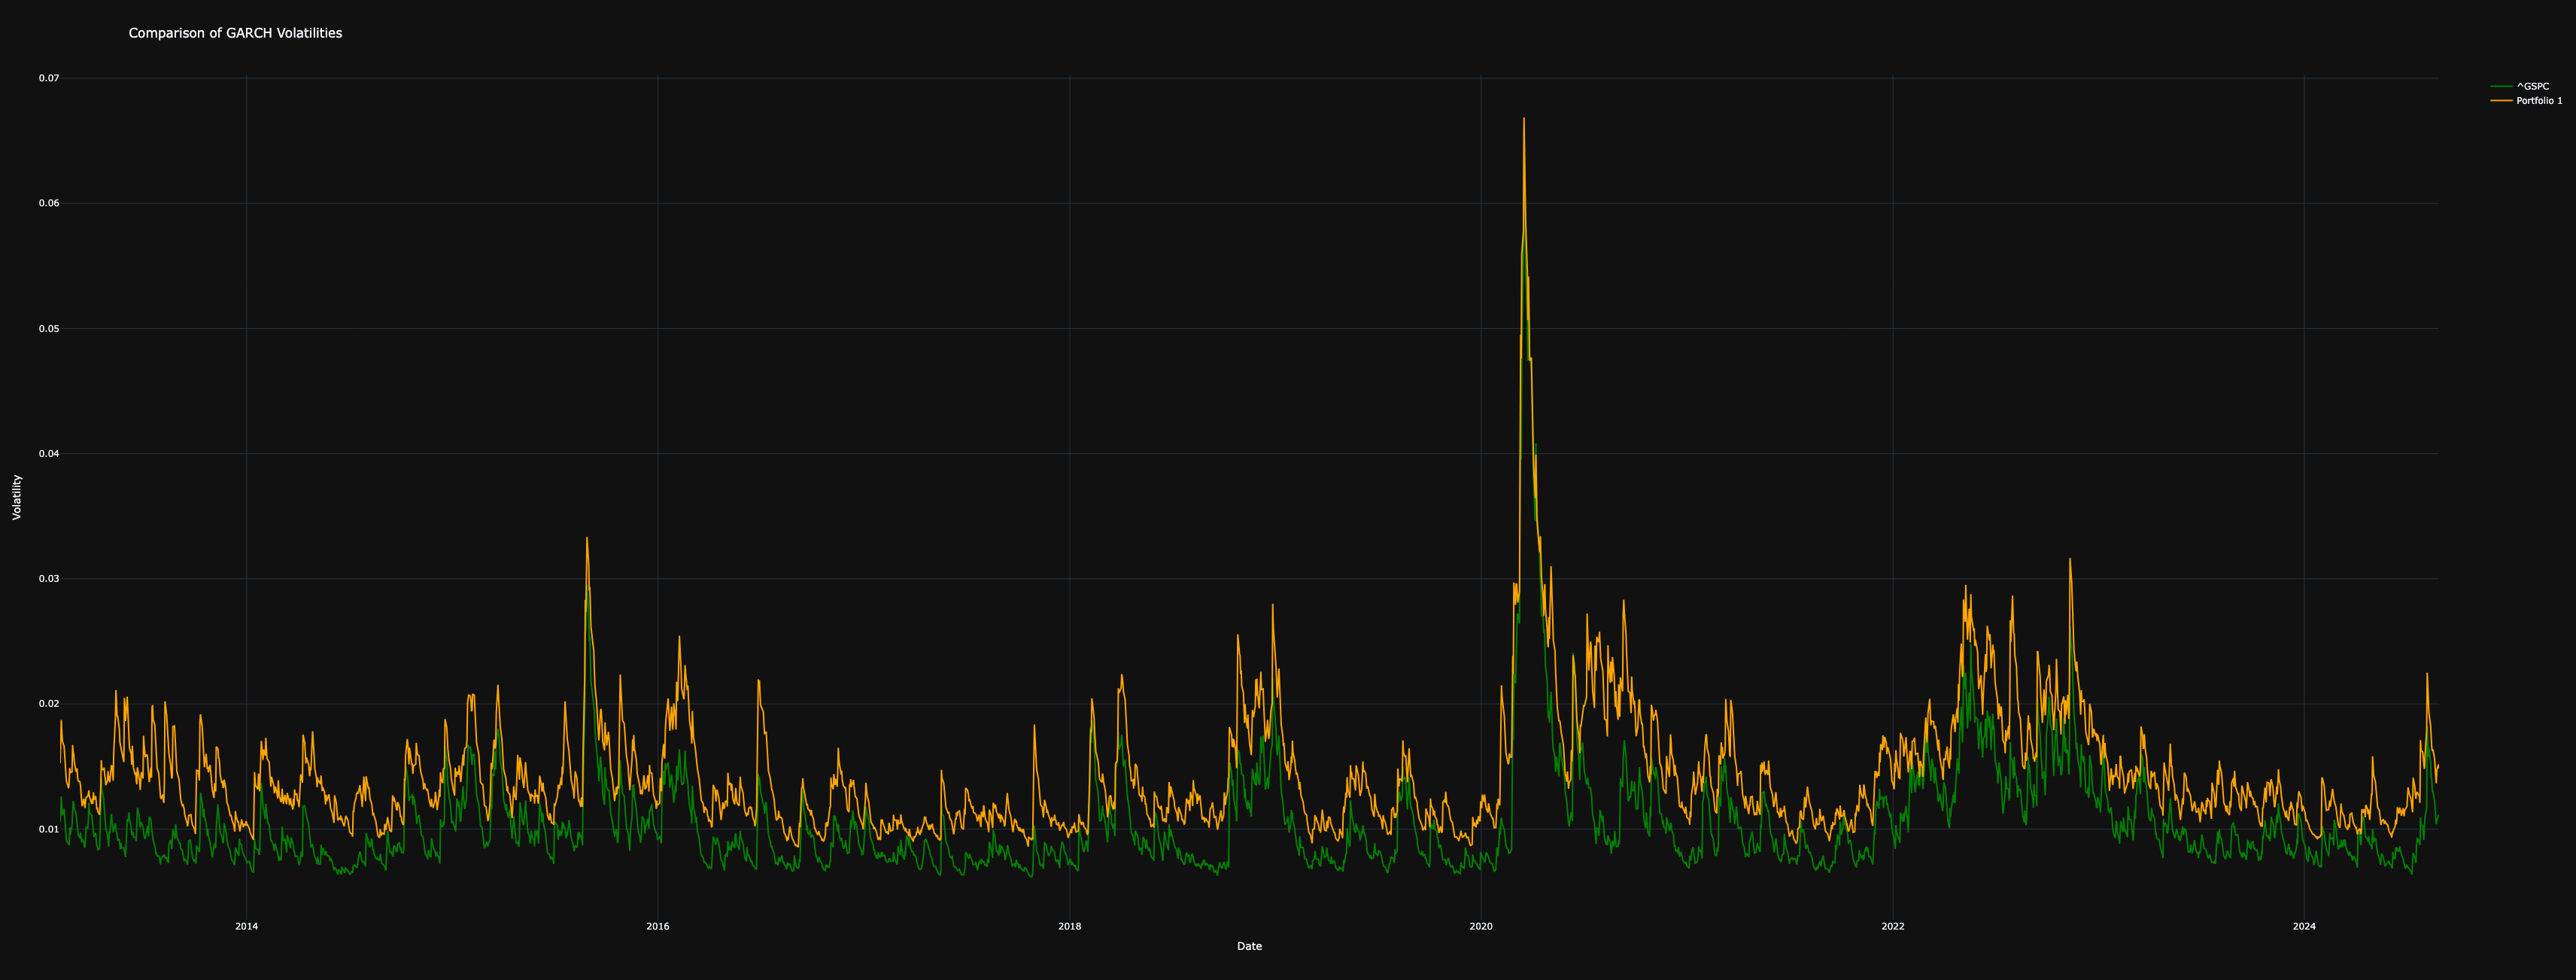Screen dimensions: 2576x980
Task: Click the 0.01 y-axis tick label
Action: coord(49,829)
